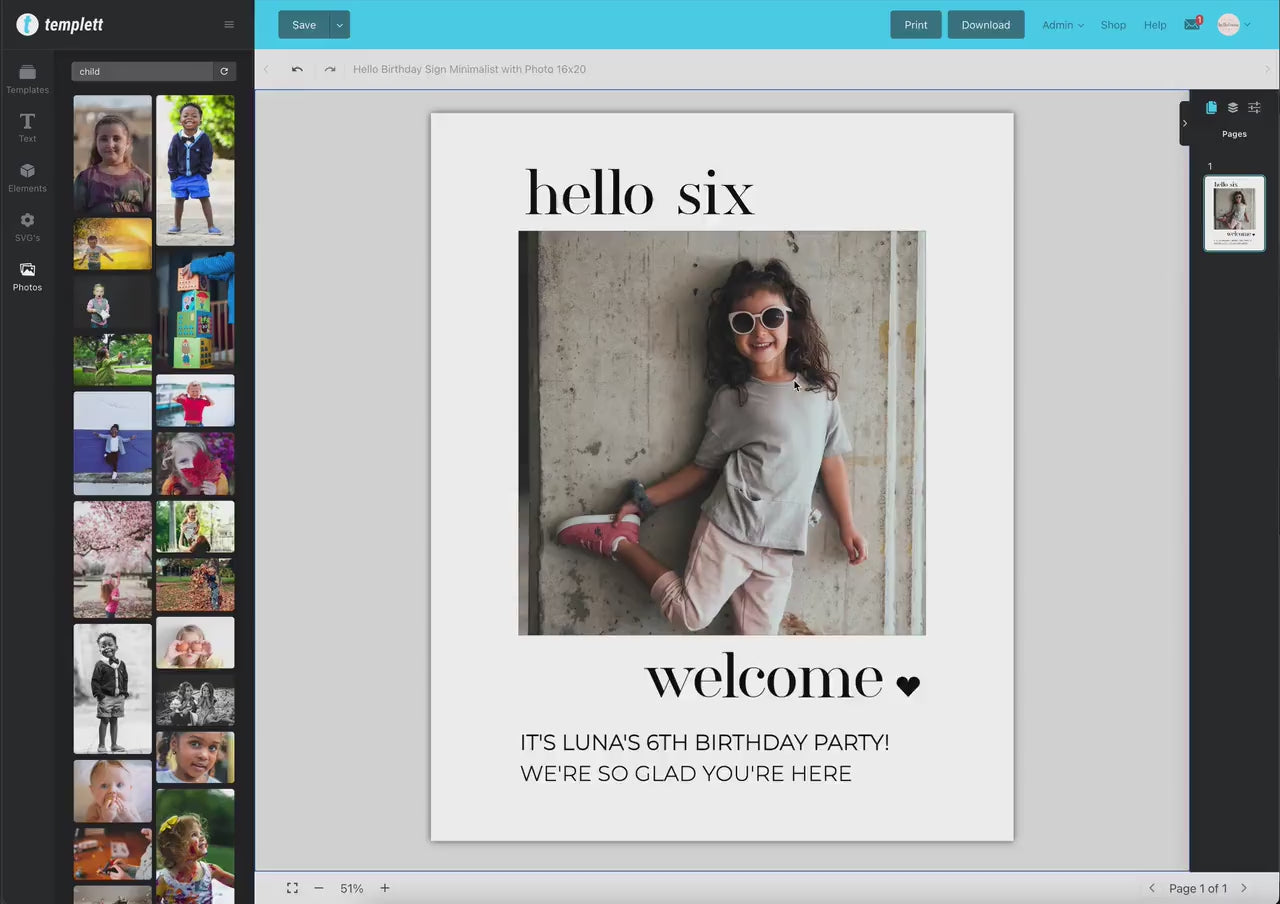Click the 'Page 1 of 1' indicator

[1198, 888]
